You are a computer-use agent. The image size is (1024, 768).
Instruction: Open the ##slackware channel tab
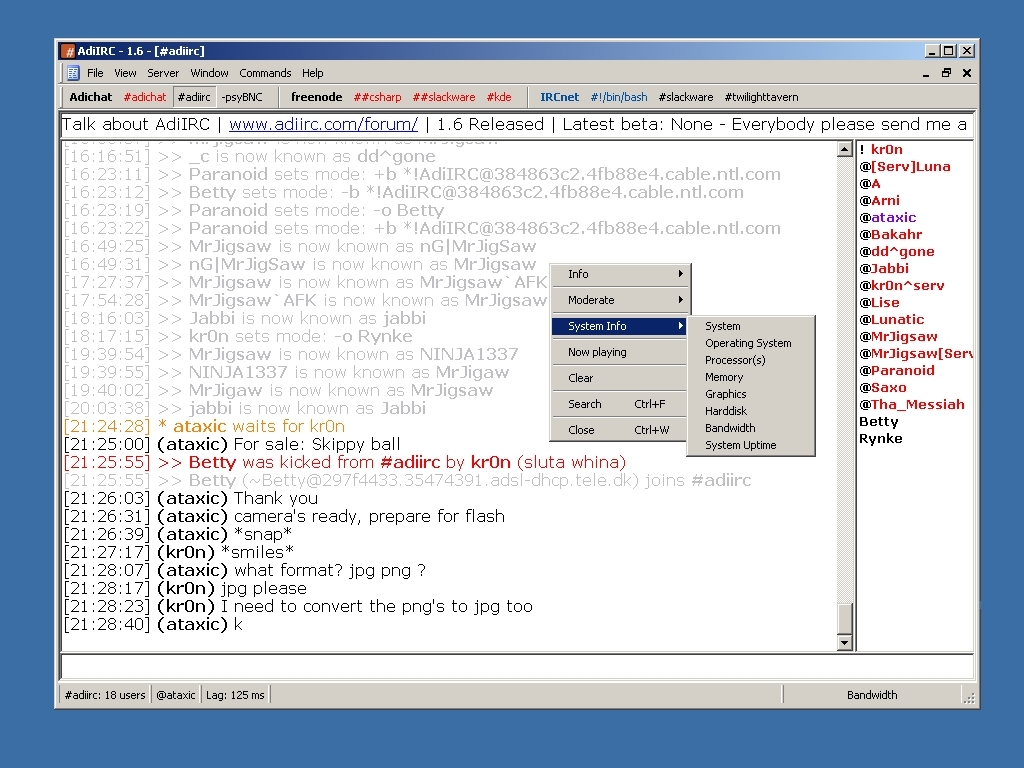[444, 97]
